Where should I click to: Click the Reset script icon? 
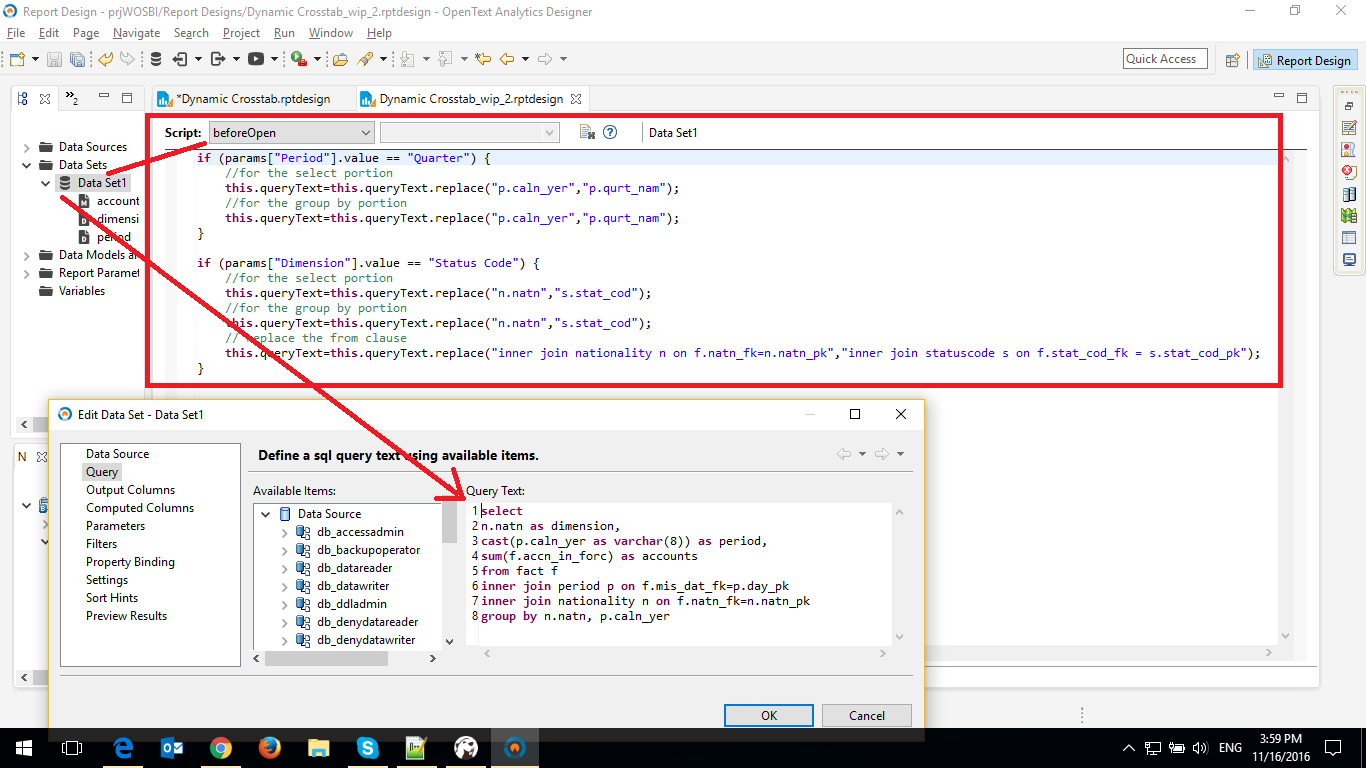tap(588, 132)
